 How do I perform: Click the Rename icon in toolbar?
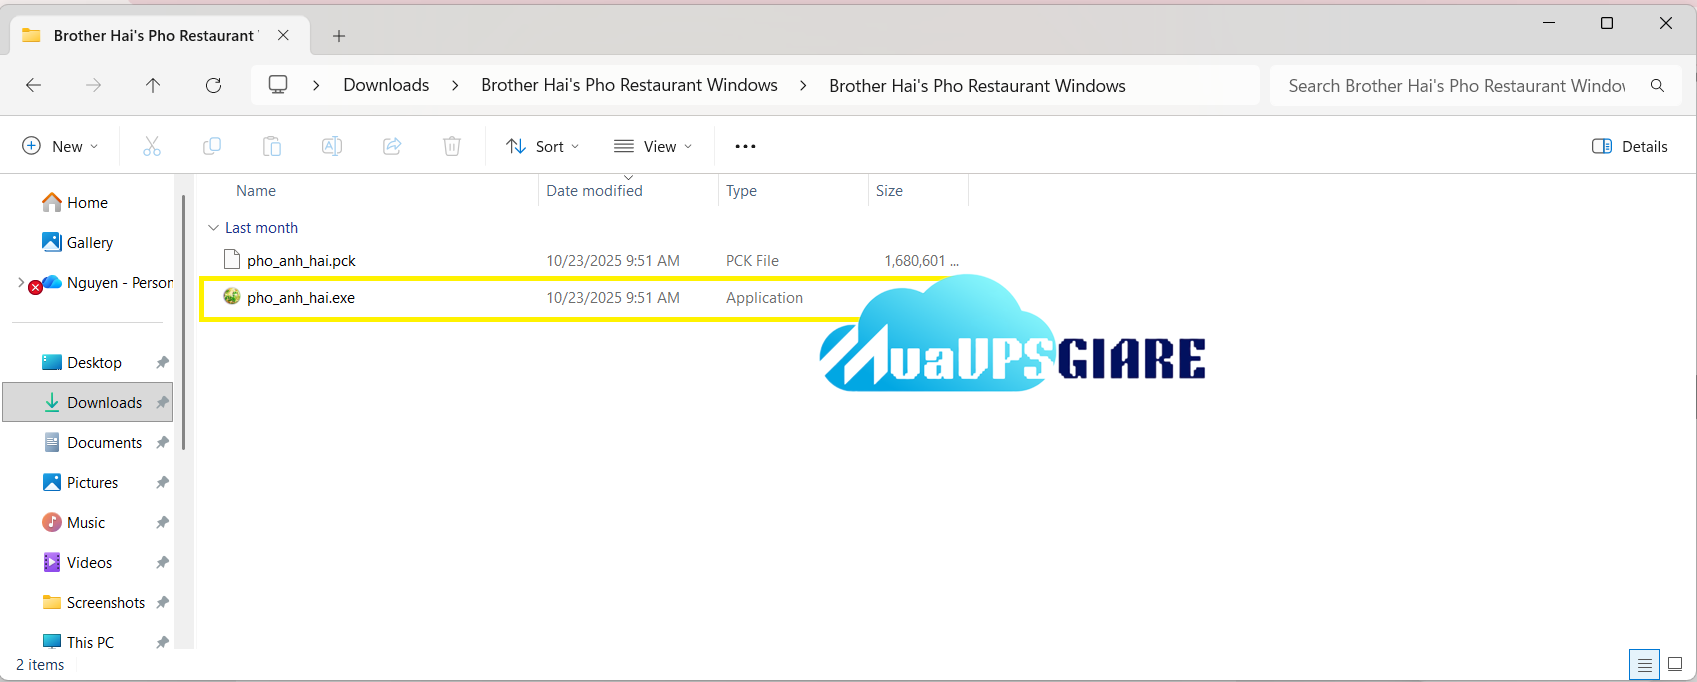332,146
